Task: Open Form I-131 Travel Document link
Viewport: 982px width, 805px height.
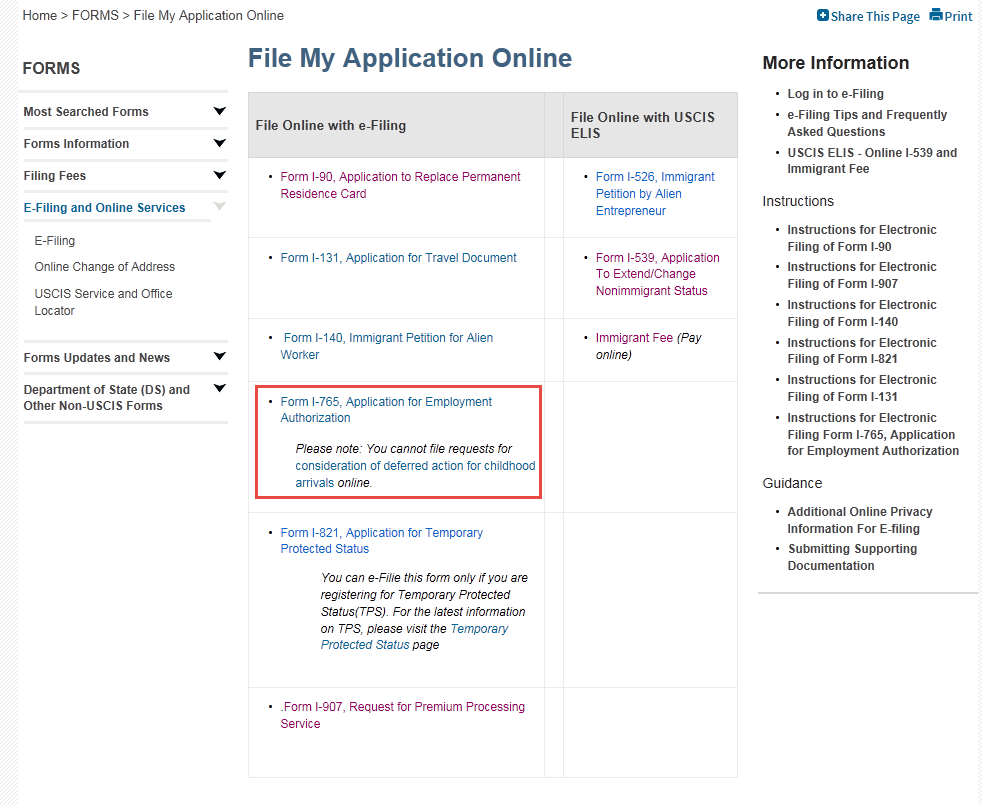Action: click(398, 258)
